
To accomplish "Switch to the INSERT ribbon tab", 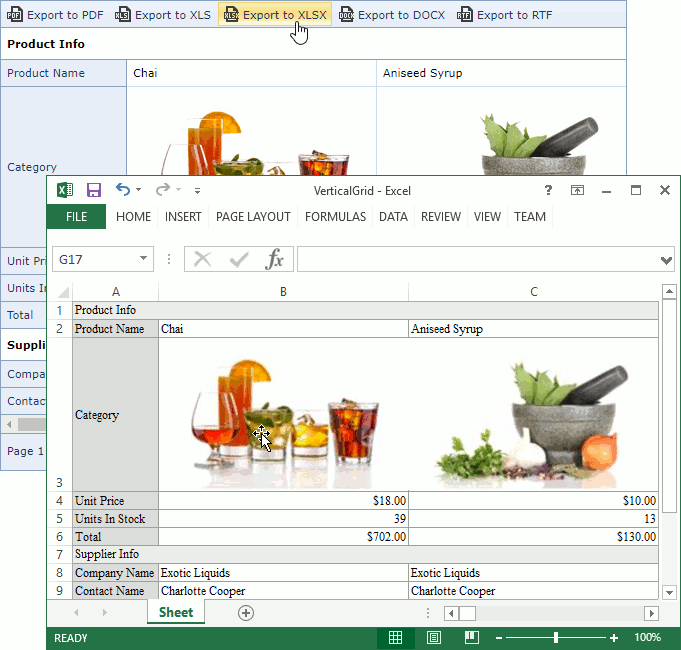I will tap(183, 217).
